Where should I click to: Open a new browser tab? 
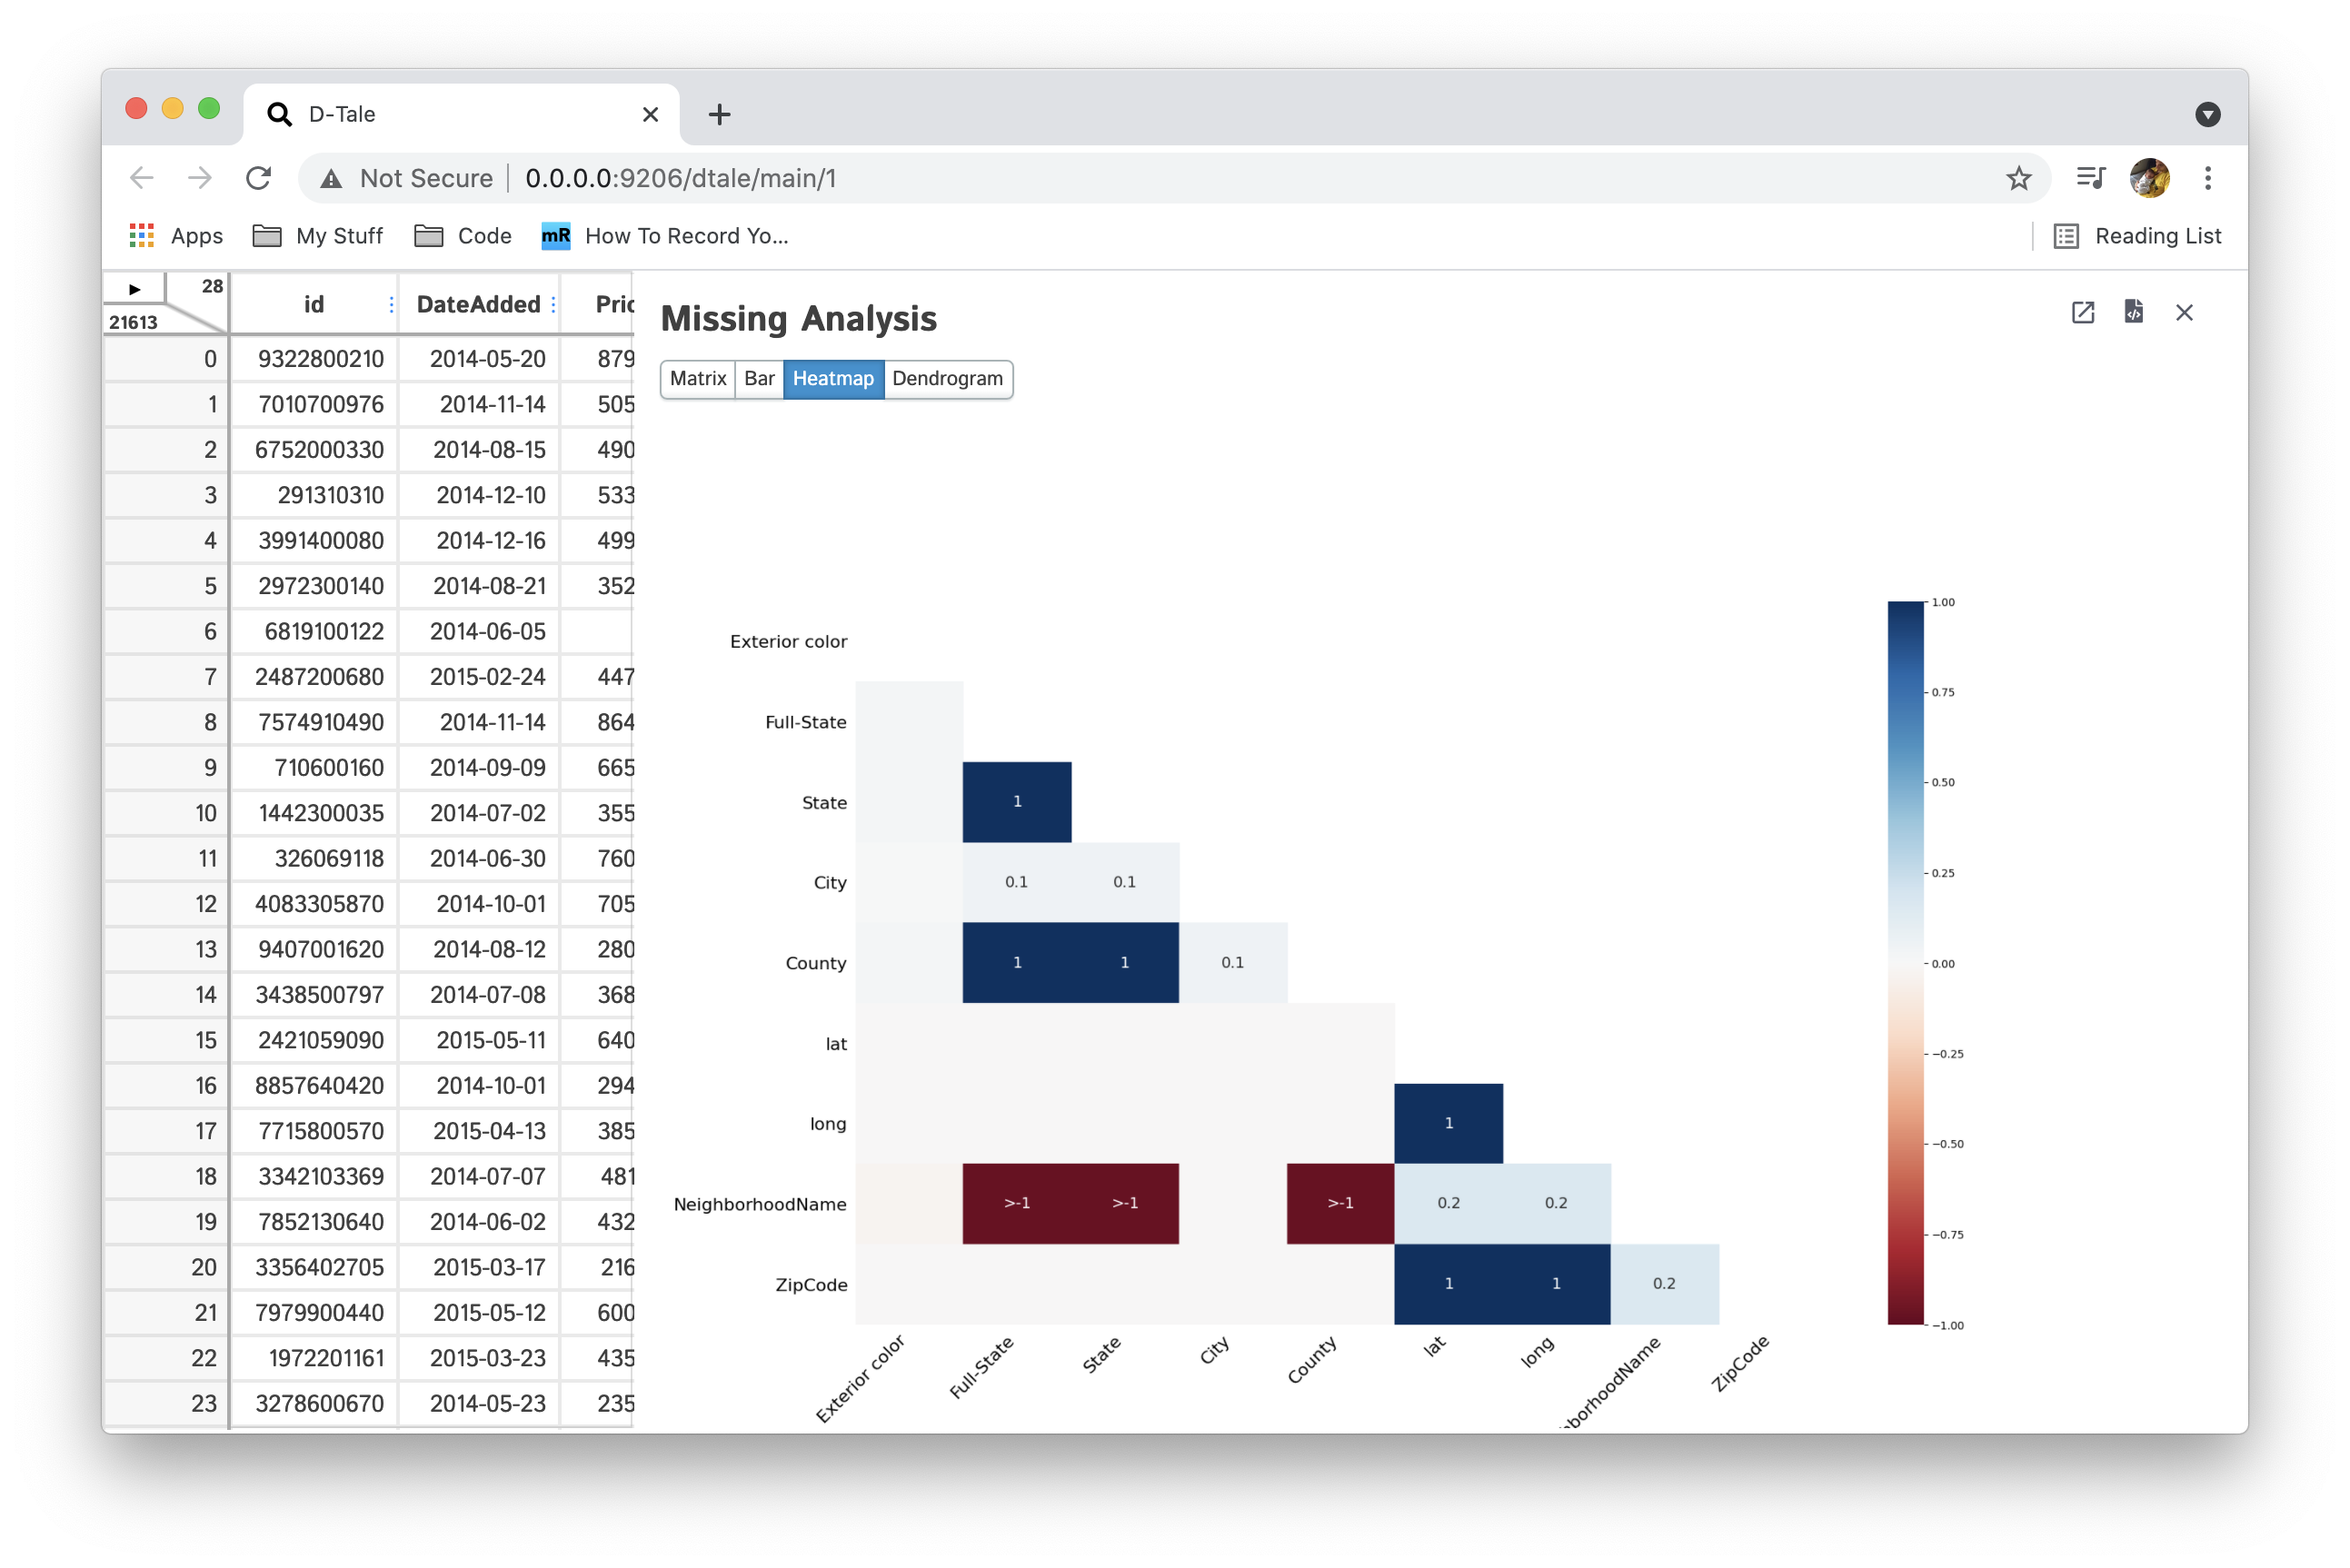click(719, 115)
